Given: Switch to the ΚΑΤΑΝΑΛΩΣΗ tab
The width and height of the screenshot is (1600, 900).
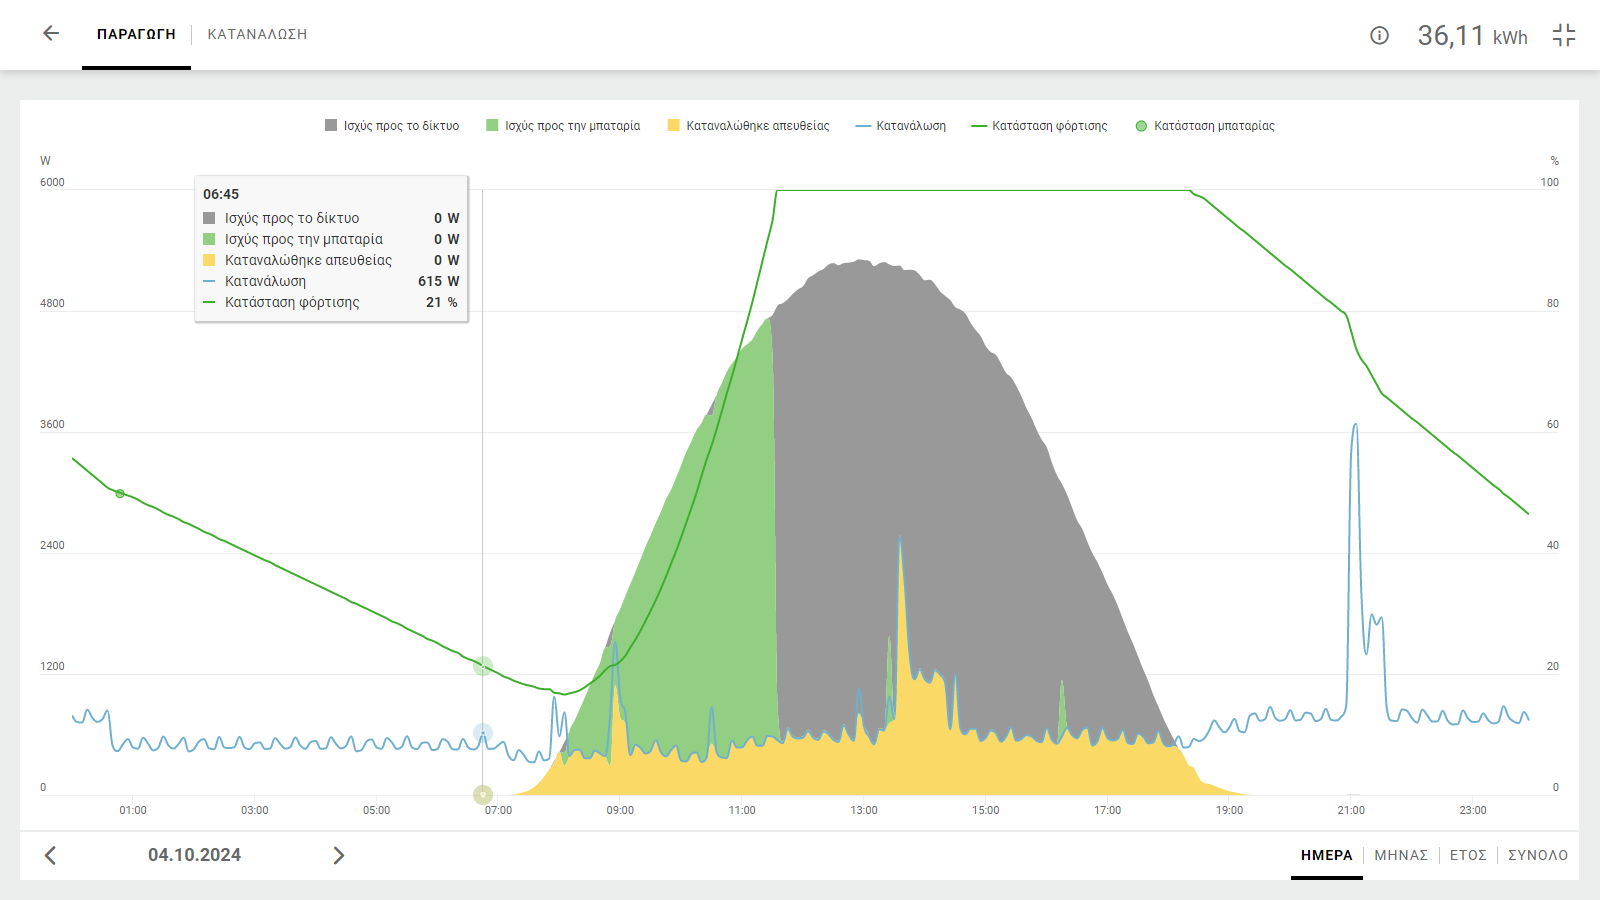Looking at the screenshot, I should click(257, 34).
